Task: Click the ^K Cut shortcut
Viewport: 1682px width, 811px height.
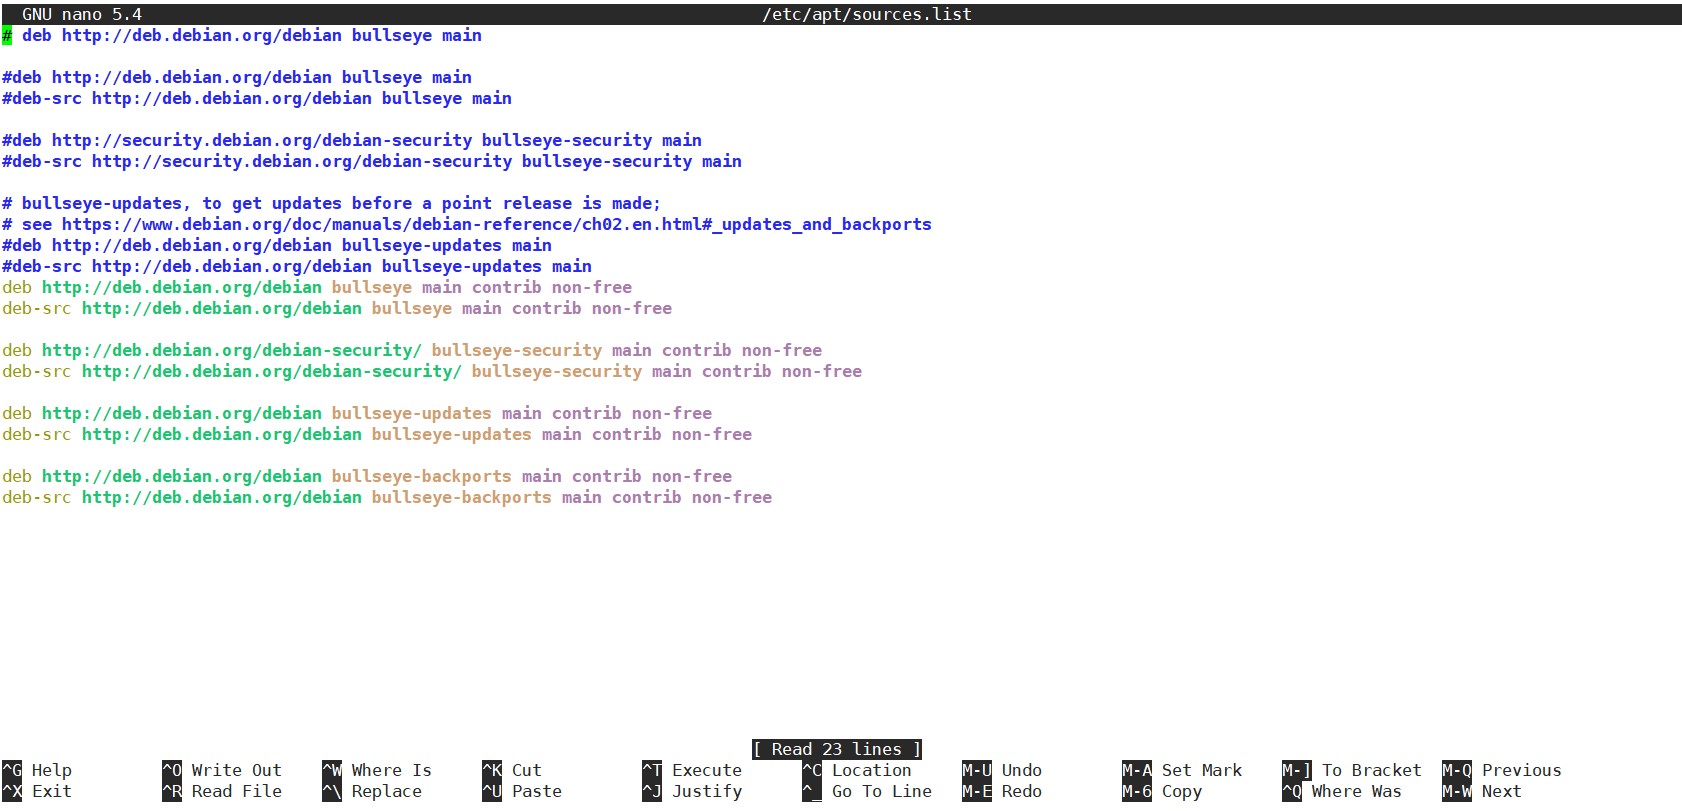Action: [512, 770]
